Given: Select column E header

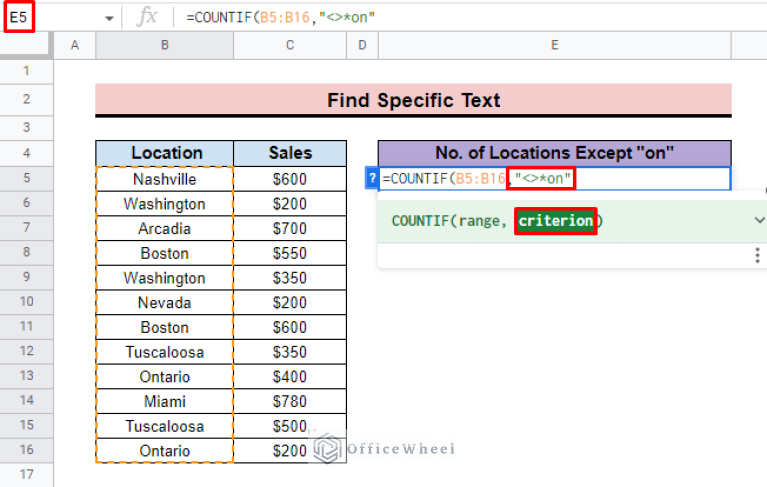Looking at the screenshot, I should (555, 45).
